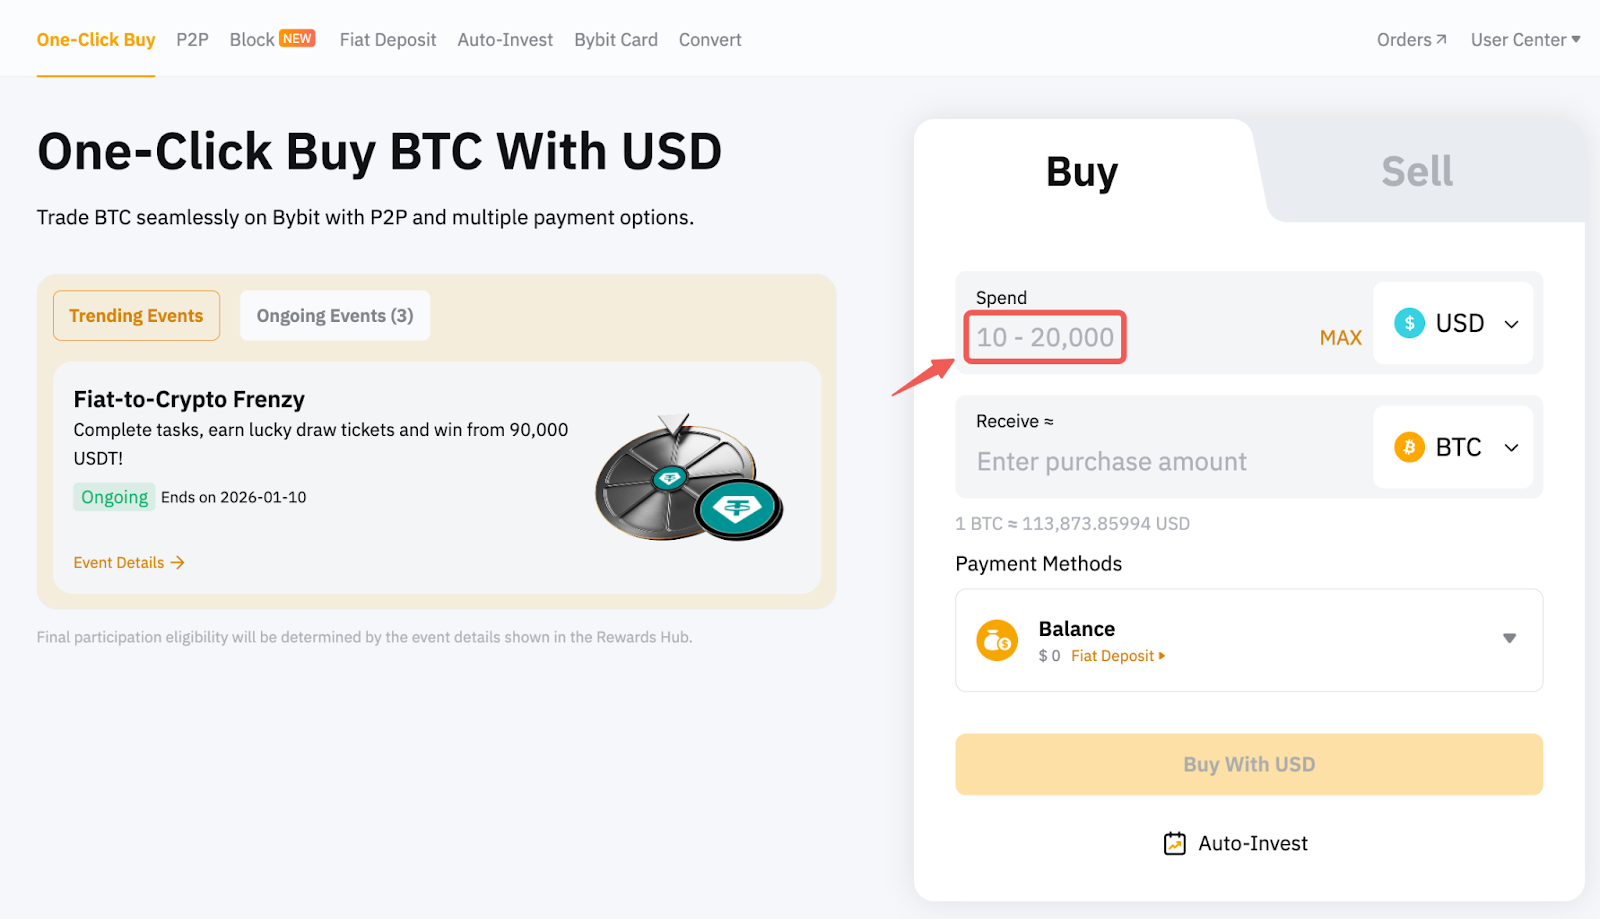Viewport: 1600px width, 919px height.
Task: Open Orders via the external arrow icon
Action: (1441, 40)
